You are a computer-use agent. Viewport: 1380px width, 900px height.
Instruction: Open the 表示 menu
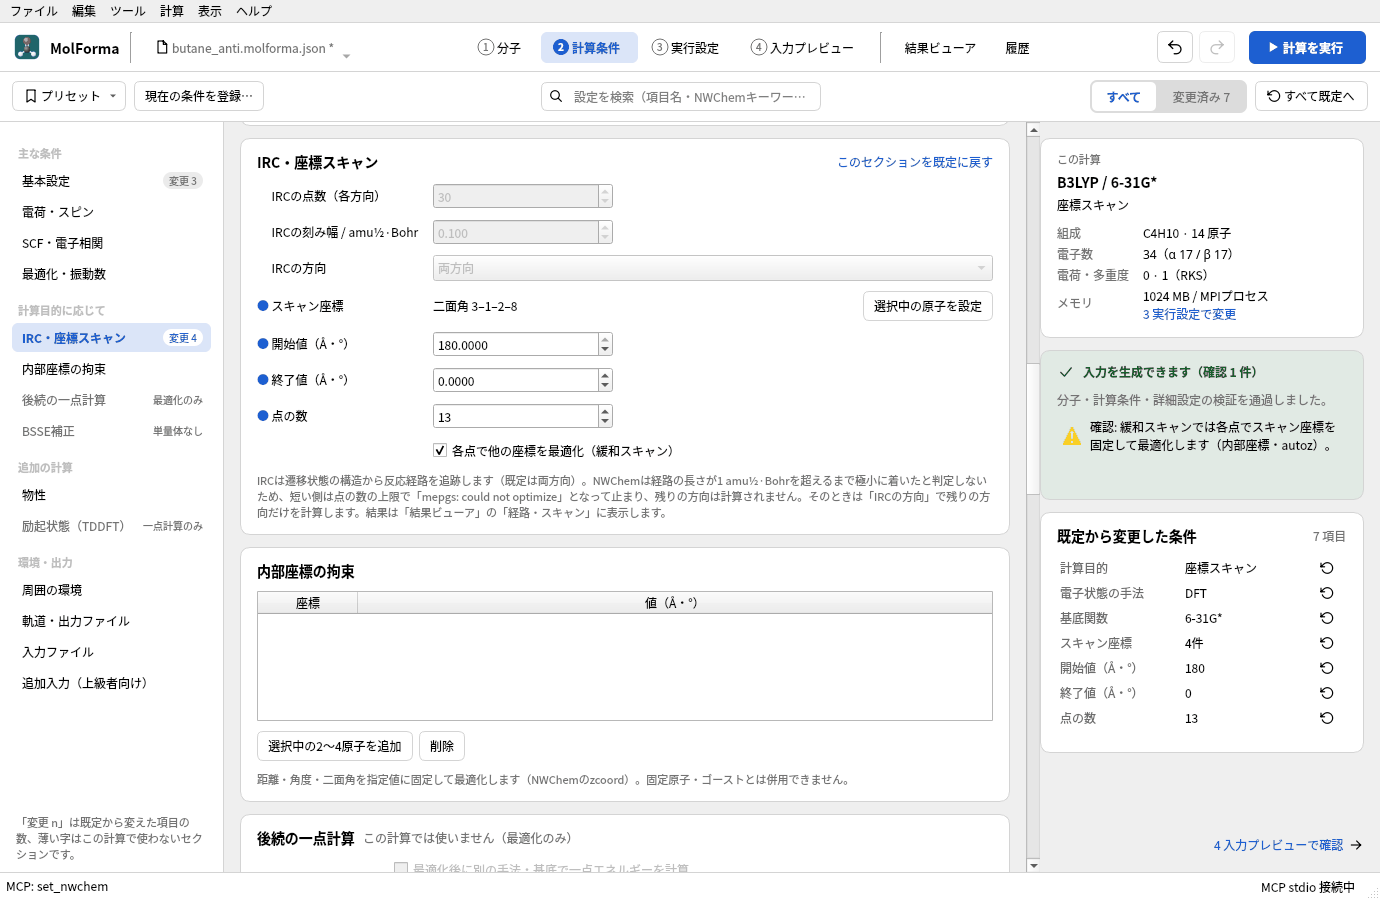(210, 11)
